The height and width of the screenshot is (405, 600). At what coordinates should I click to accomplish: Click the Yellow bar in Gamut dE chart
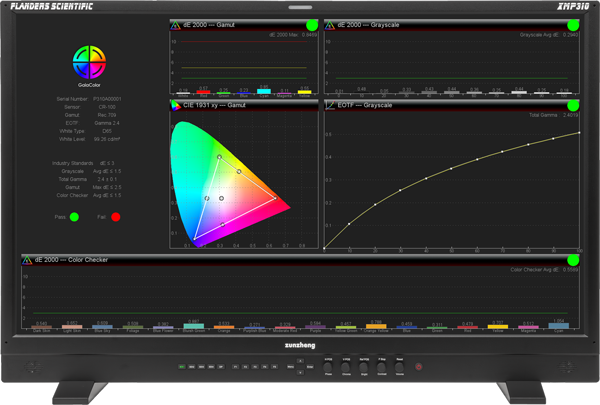[305, 92]
